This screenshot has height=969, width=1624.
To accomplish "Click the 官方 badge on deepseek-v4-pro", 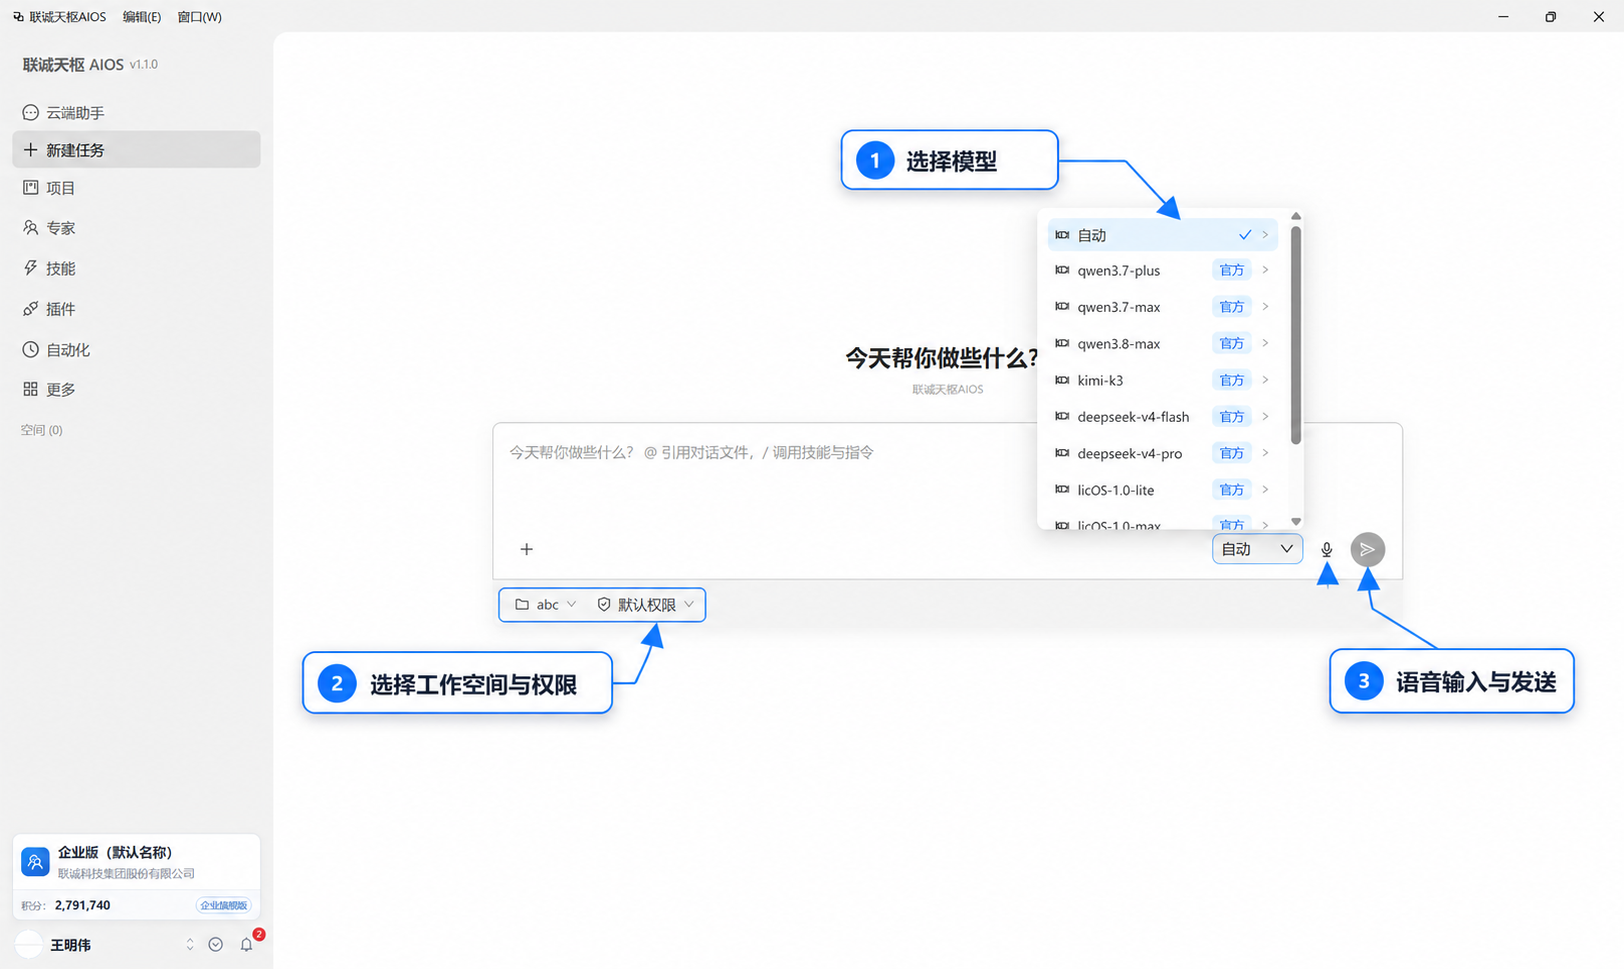I will 1232,453.
